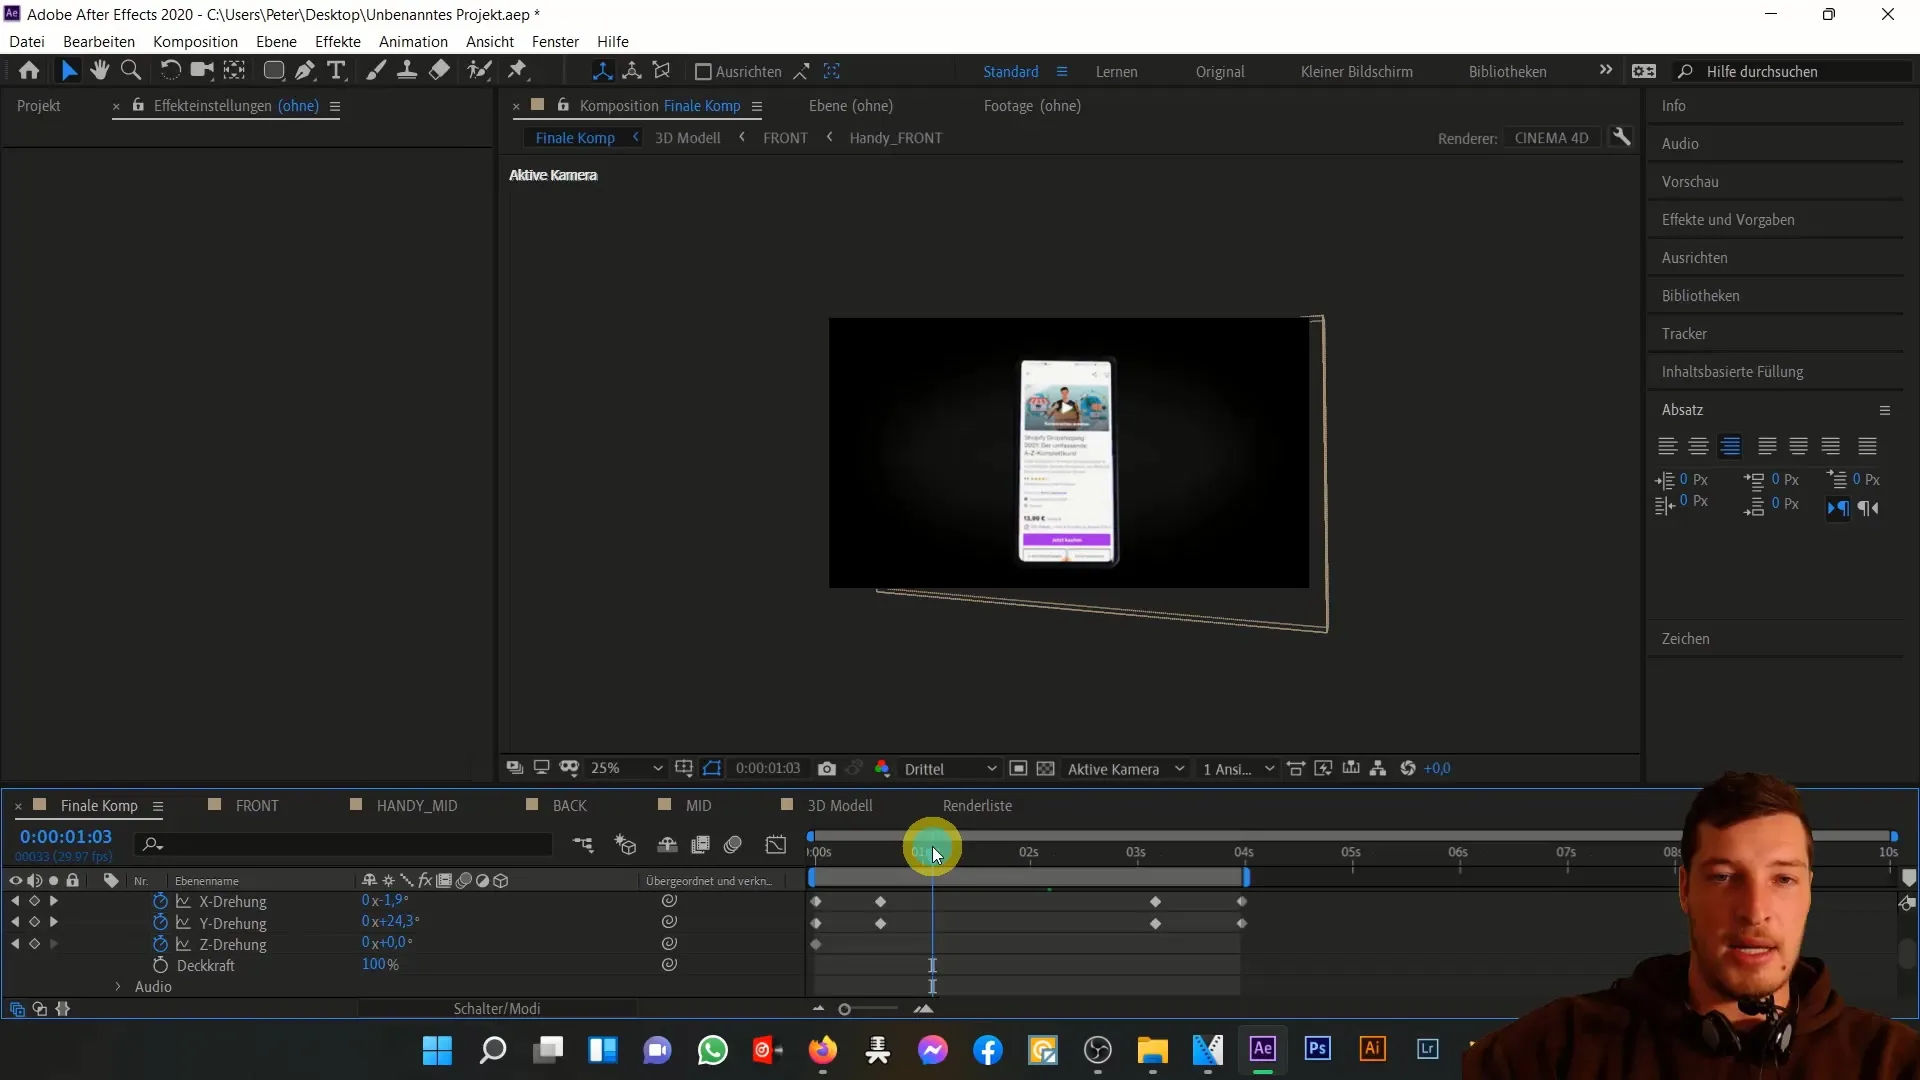Click the 02s mark on the time ruler
This screenshot has width=1920, height=1080.
(1028, 853)
